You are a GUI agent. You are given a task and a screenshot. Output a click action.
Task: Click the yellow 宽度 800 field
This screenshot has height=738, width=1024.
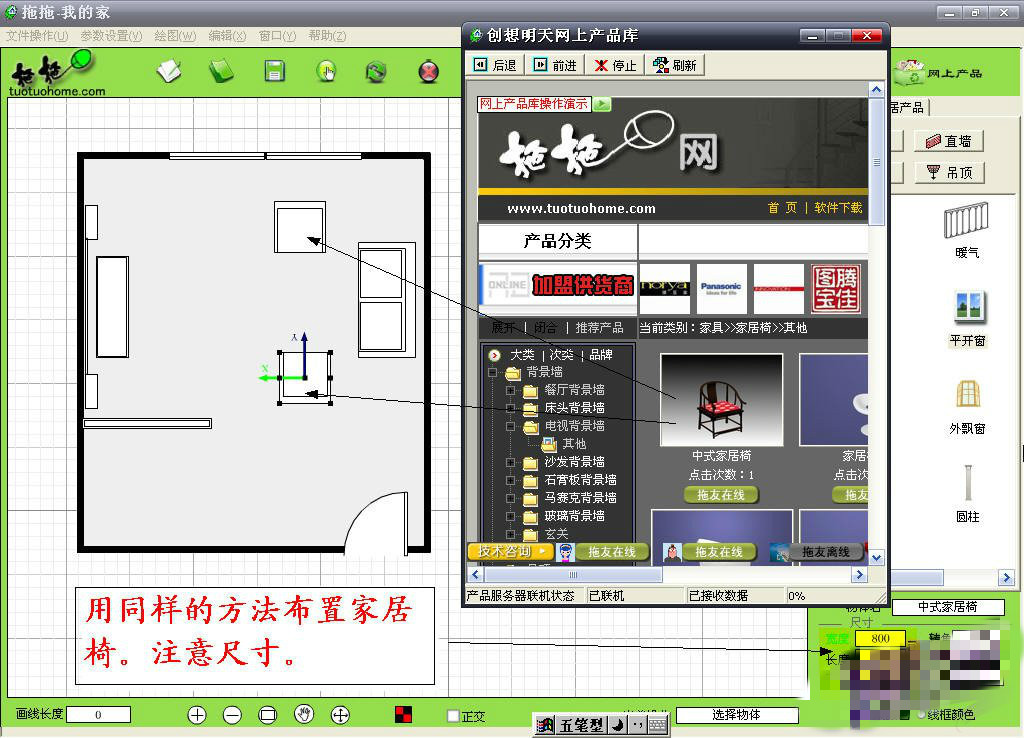880,638
